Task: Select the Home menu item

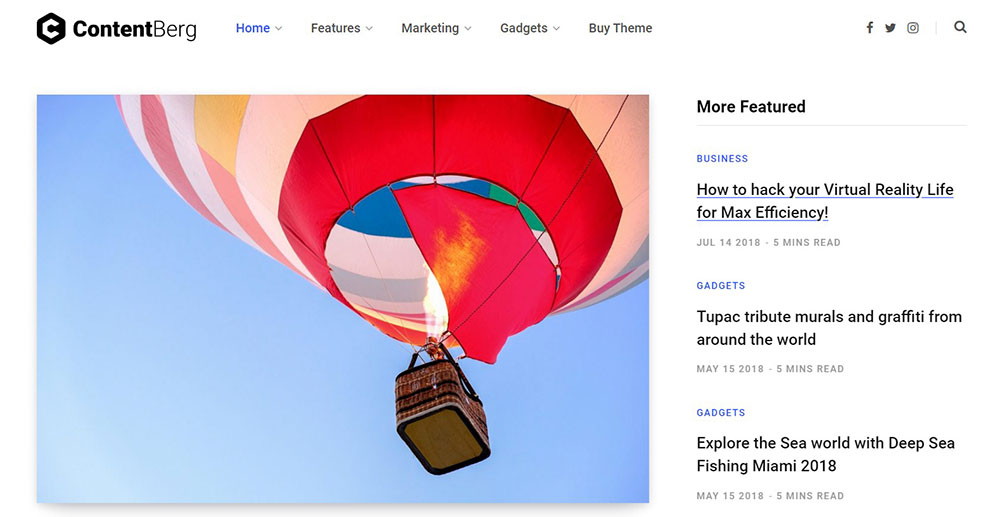Action: [x=253, y=28]
